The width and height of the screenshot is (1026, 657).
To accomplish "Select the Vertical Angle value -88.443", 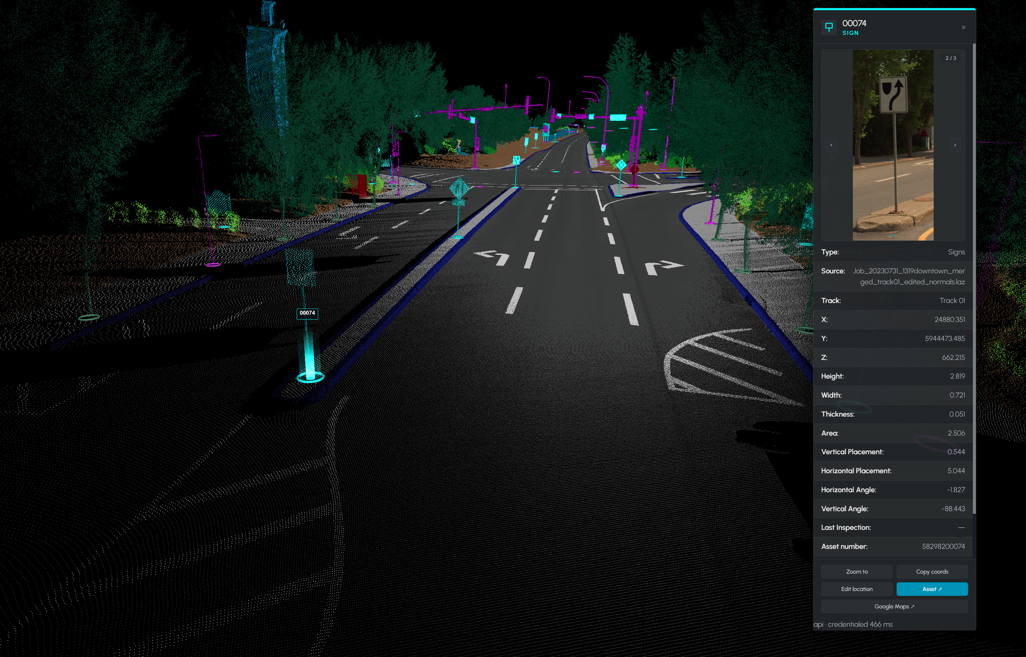I will (x=954, y=509).
